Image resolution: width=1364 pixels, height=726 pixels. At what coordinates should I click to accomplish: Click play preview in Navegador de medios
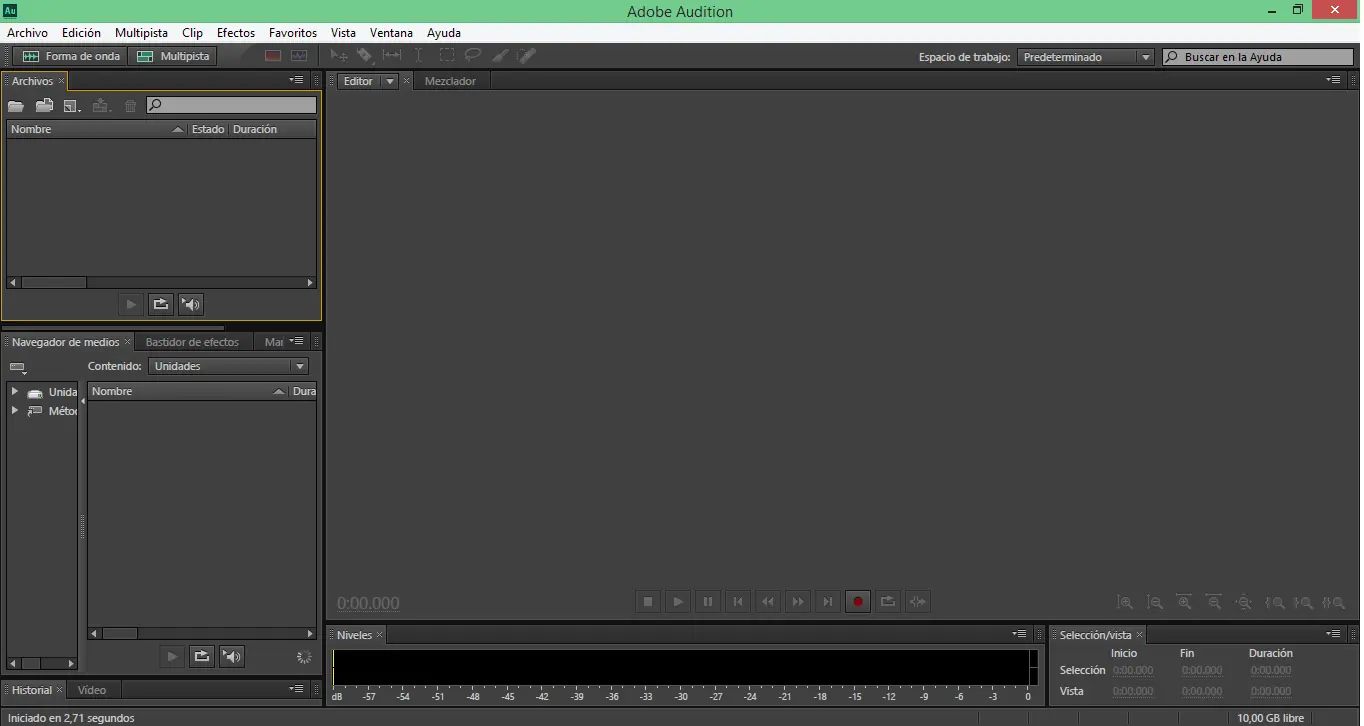(172, 656)
